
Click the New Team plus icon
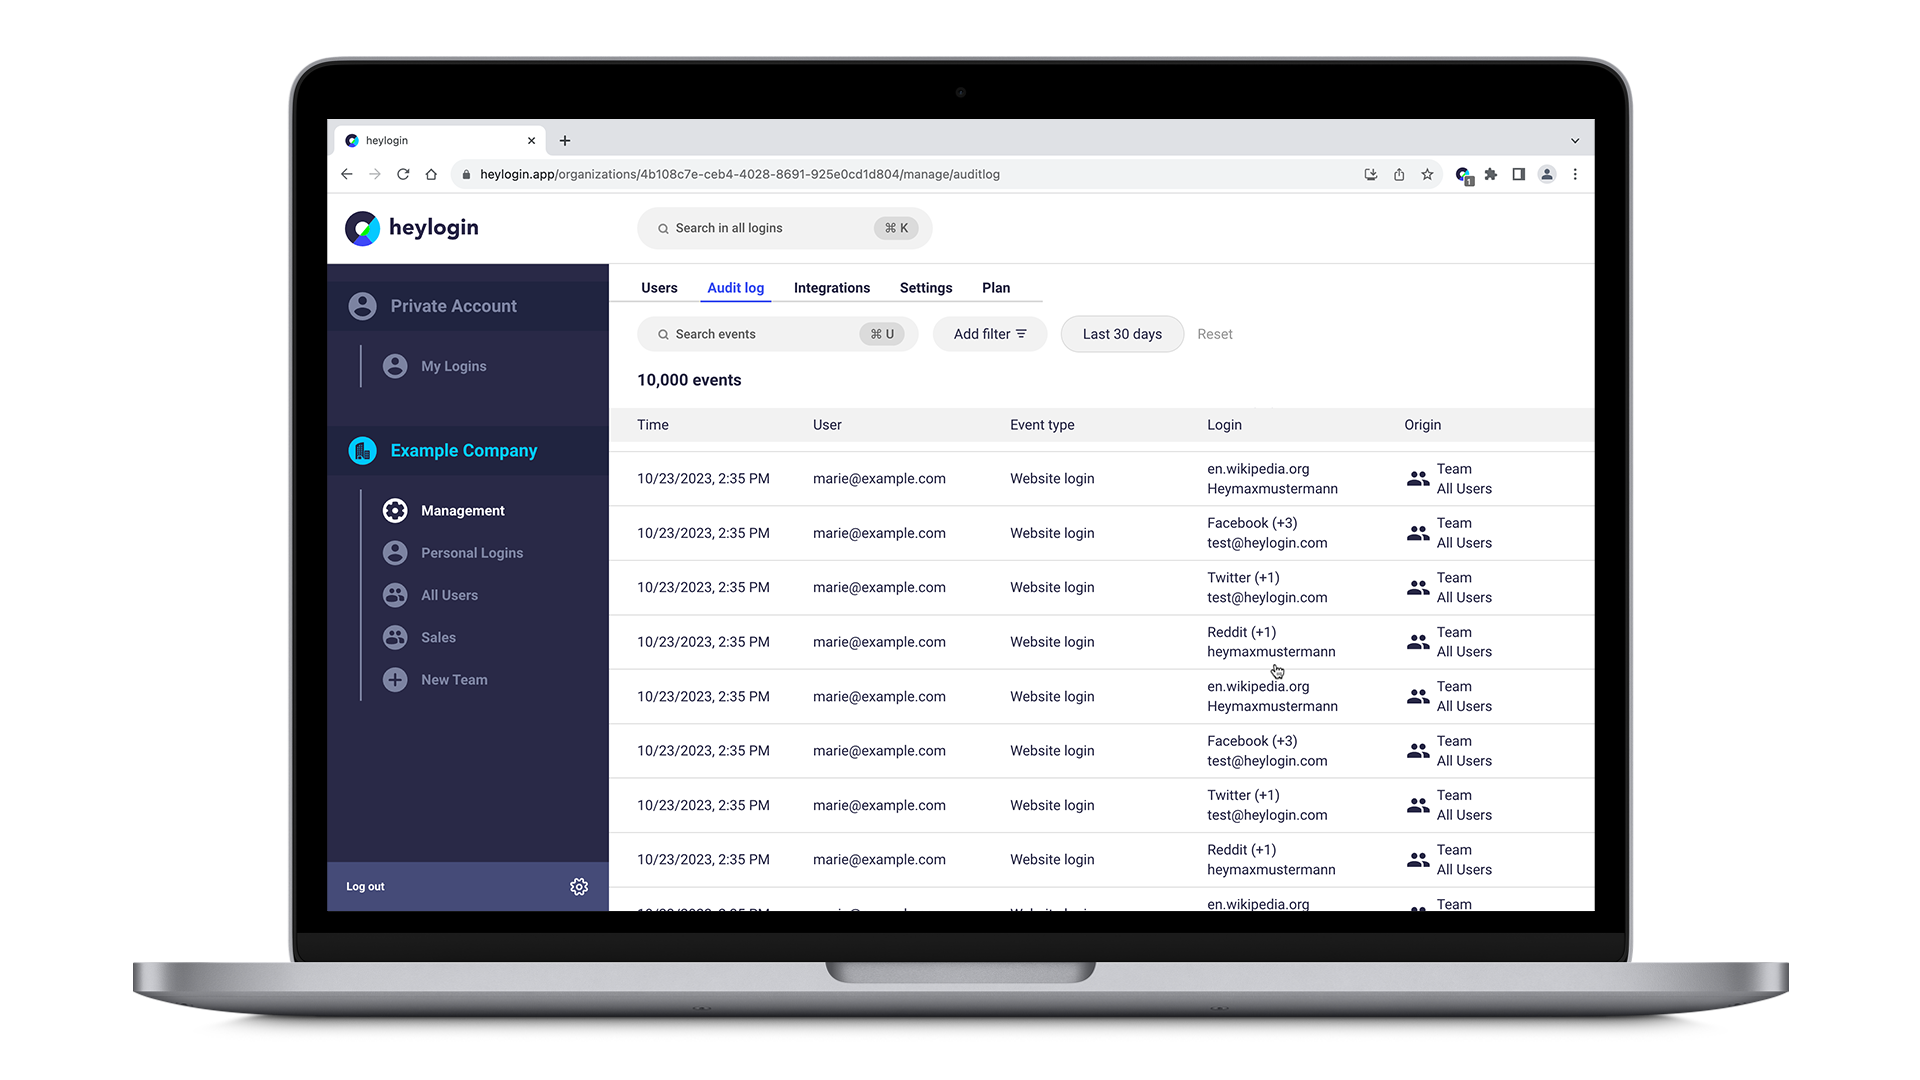[395, 680]
